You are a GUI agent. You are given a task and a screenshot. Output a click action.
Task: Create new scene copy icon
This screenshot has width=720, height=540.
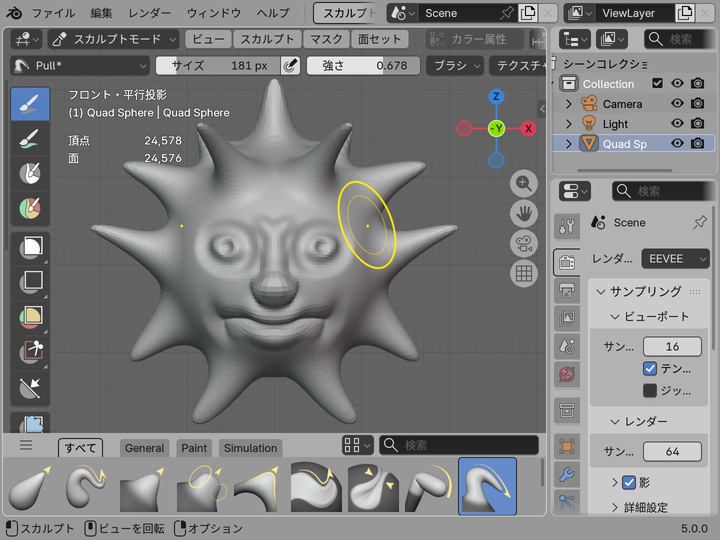point(528,13)
